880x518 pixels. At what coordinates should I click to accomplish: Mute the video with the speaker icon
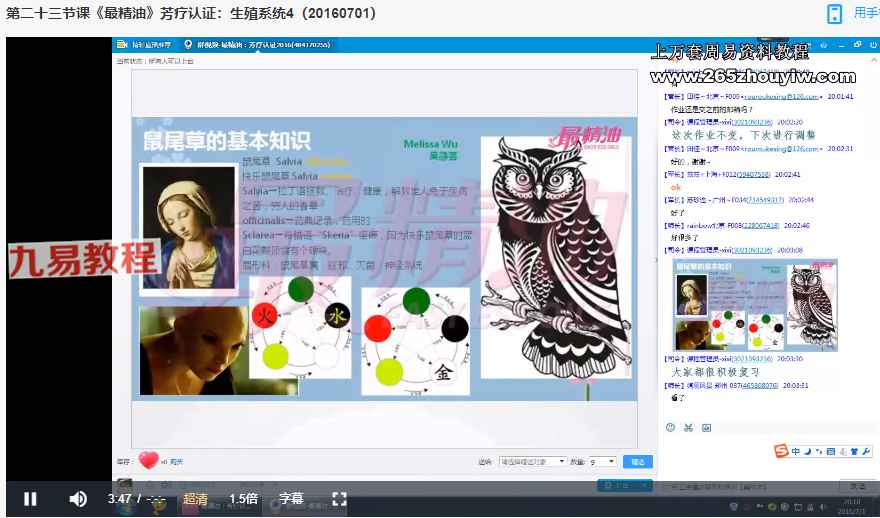pos(78,498)
